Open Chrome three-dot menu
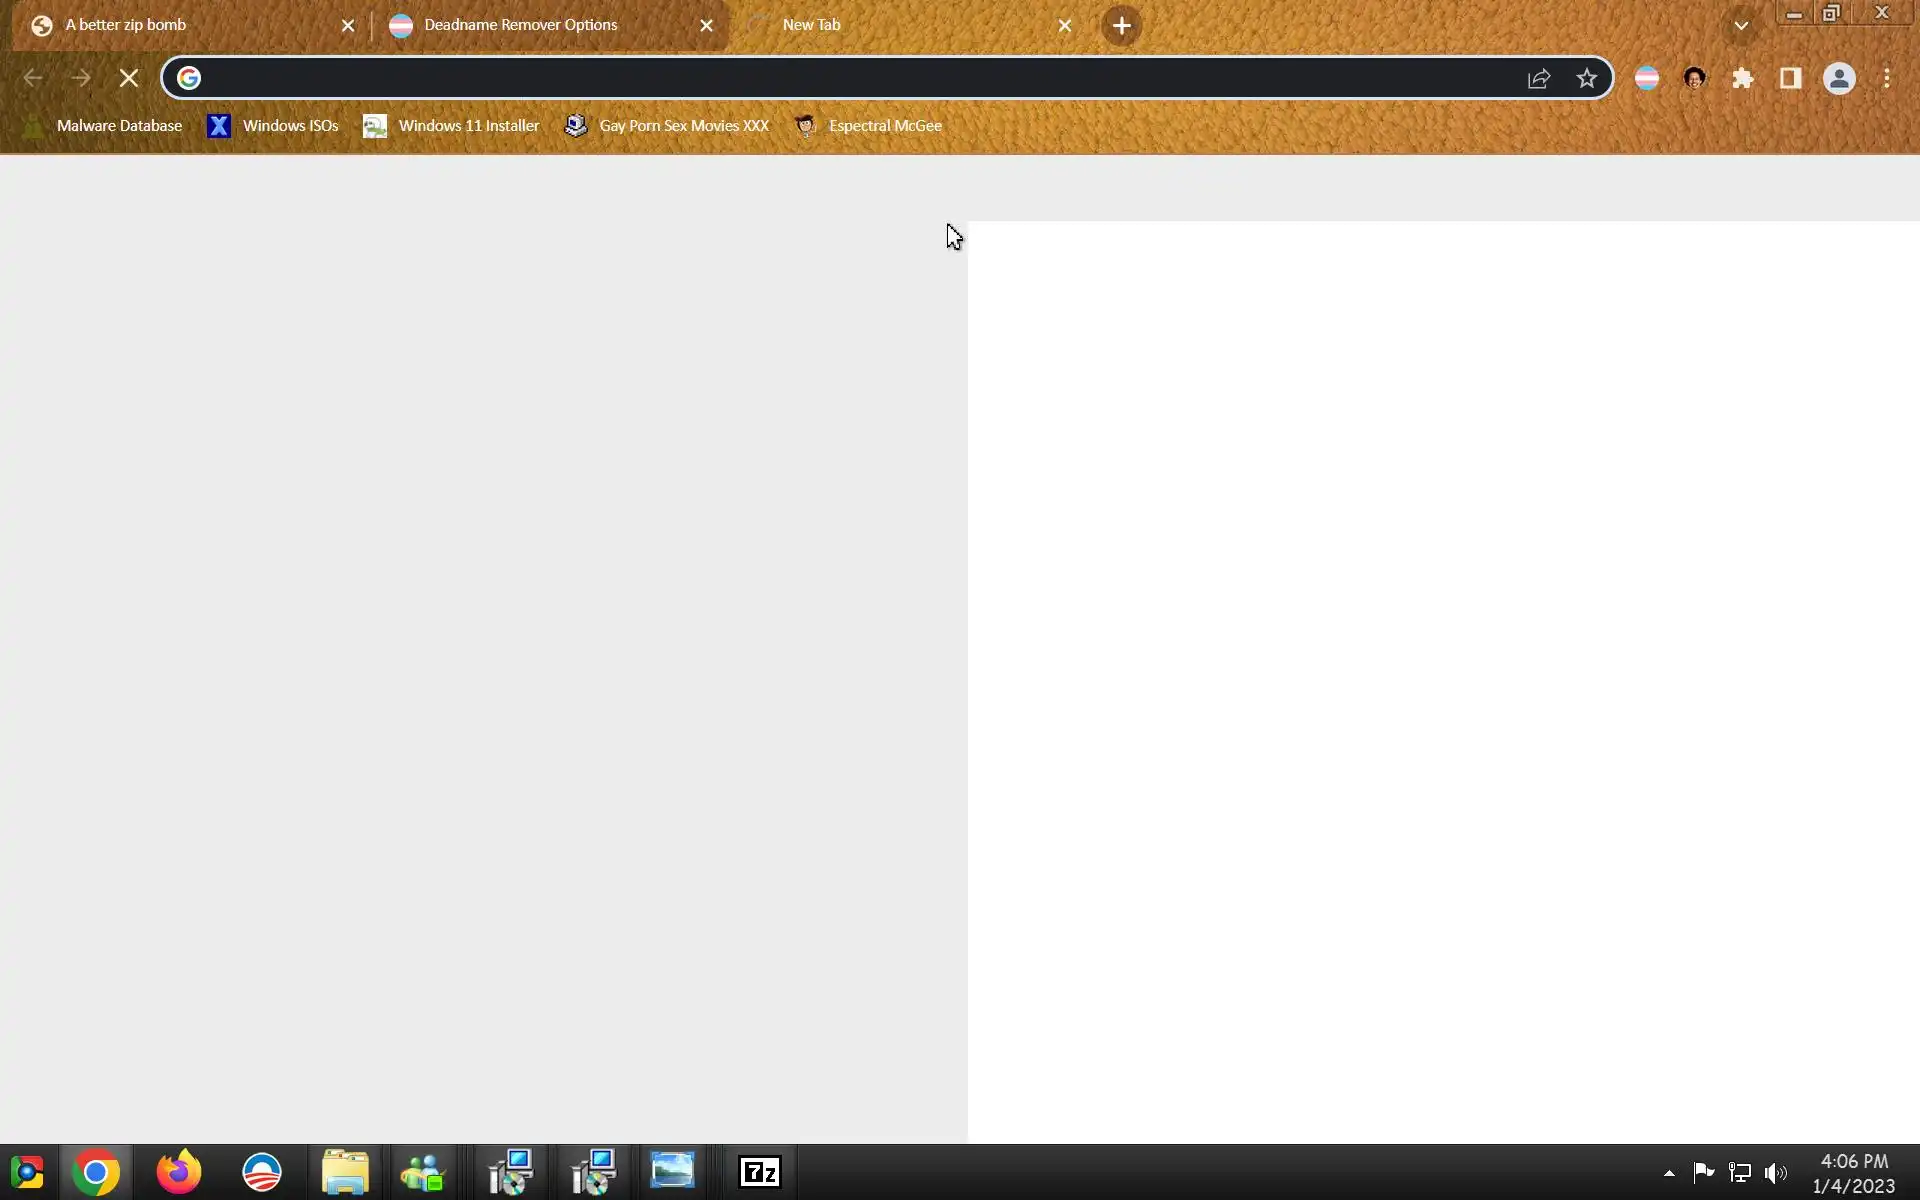This screenshot has height=1200, width=1920. [1886, 78]
